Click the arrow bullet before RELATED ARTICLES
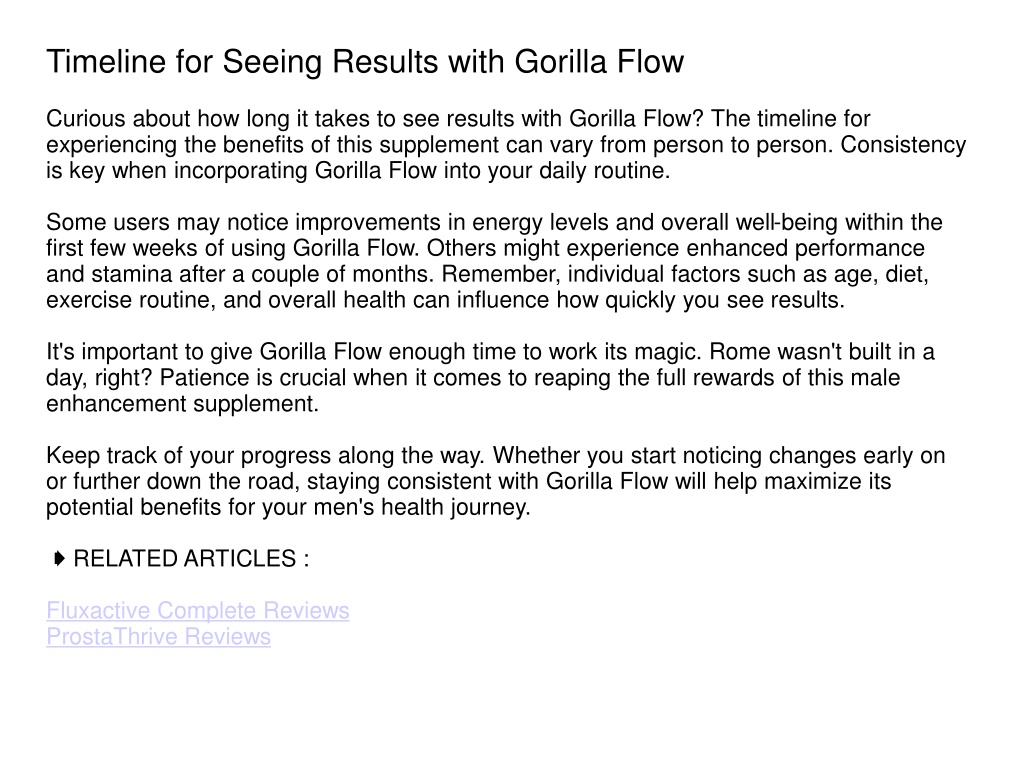The image size is (1023, 767). 59,558
